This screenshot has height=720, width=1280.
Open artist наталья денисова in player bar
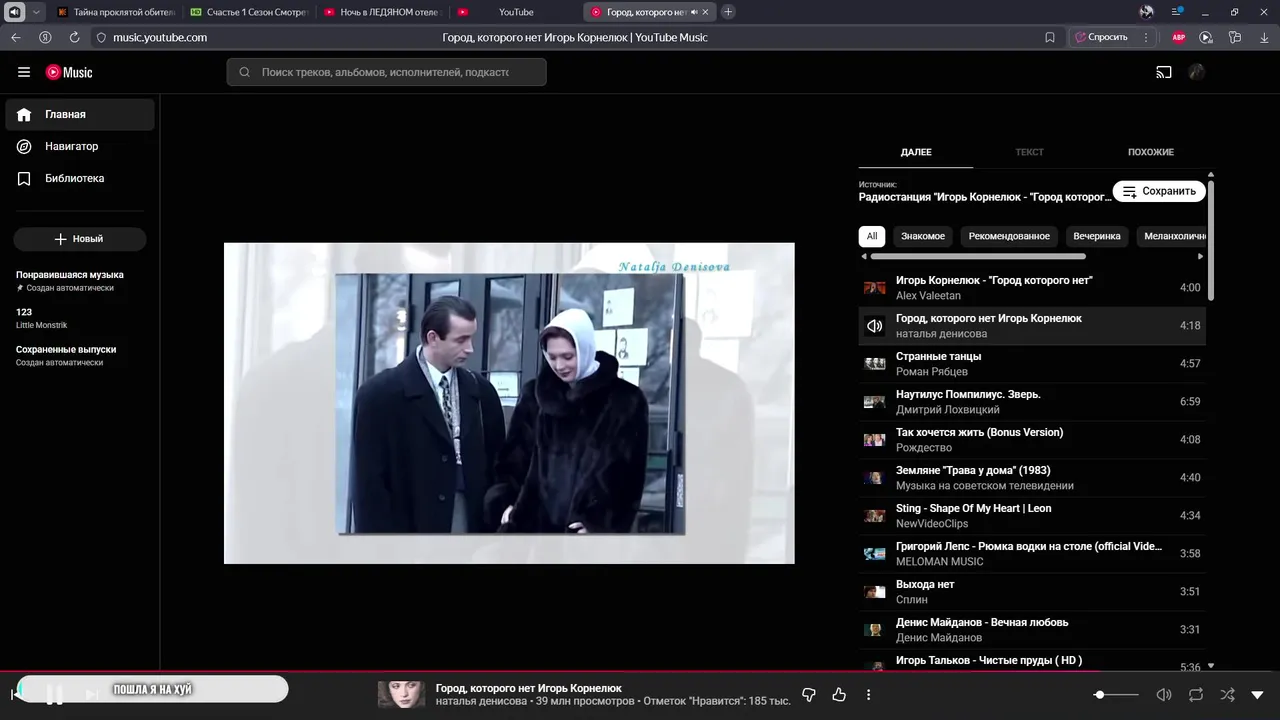pyautogui.click(x=481, y=702)
